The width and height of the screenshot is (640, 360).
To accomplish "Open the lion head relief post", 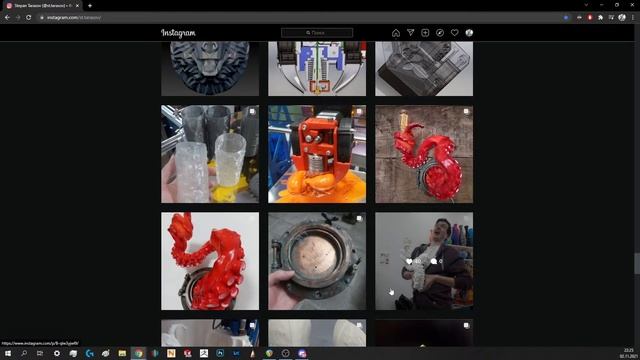I will (210, 69).
